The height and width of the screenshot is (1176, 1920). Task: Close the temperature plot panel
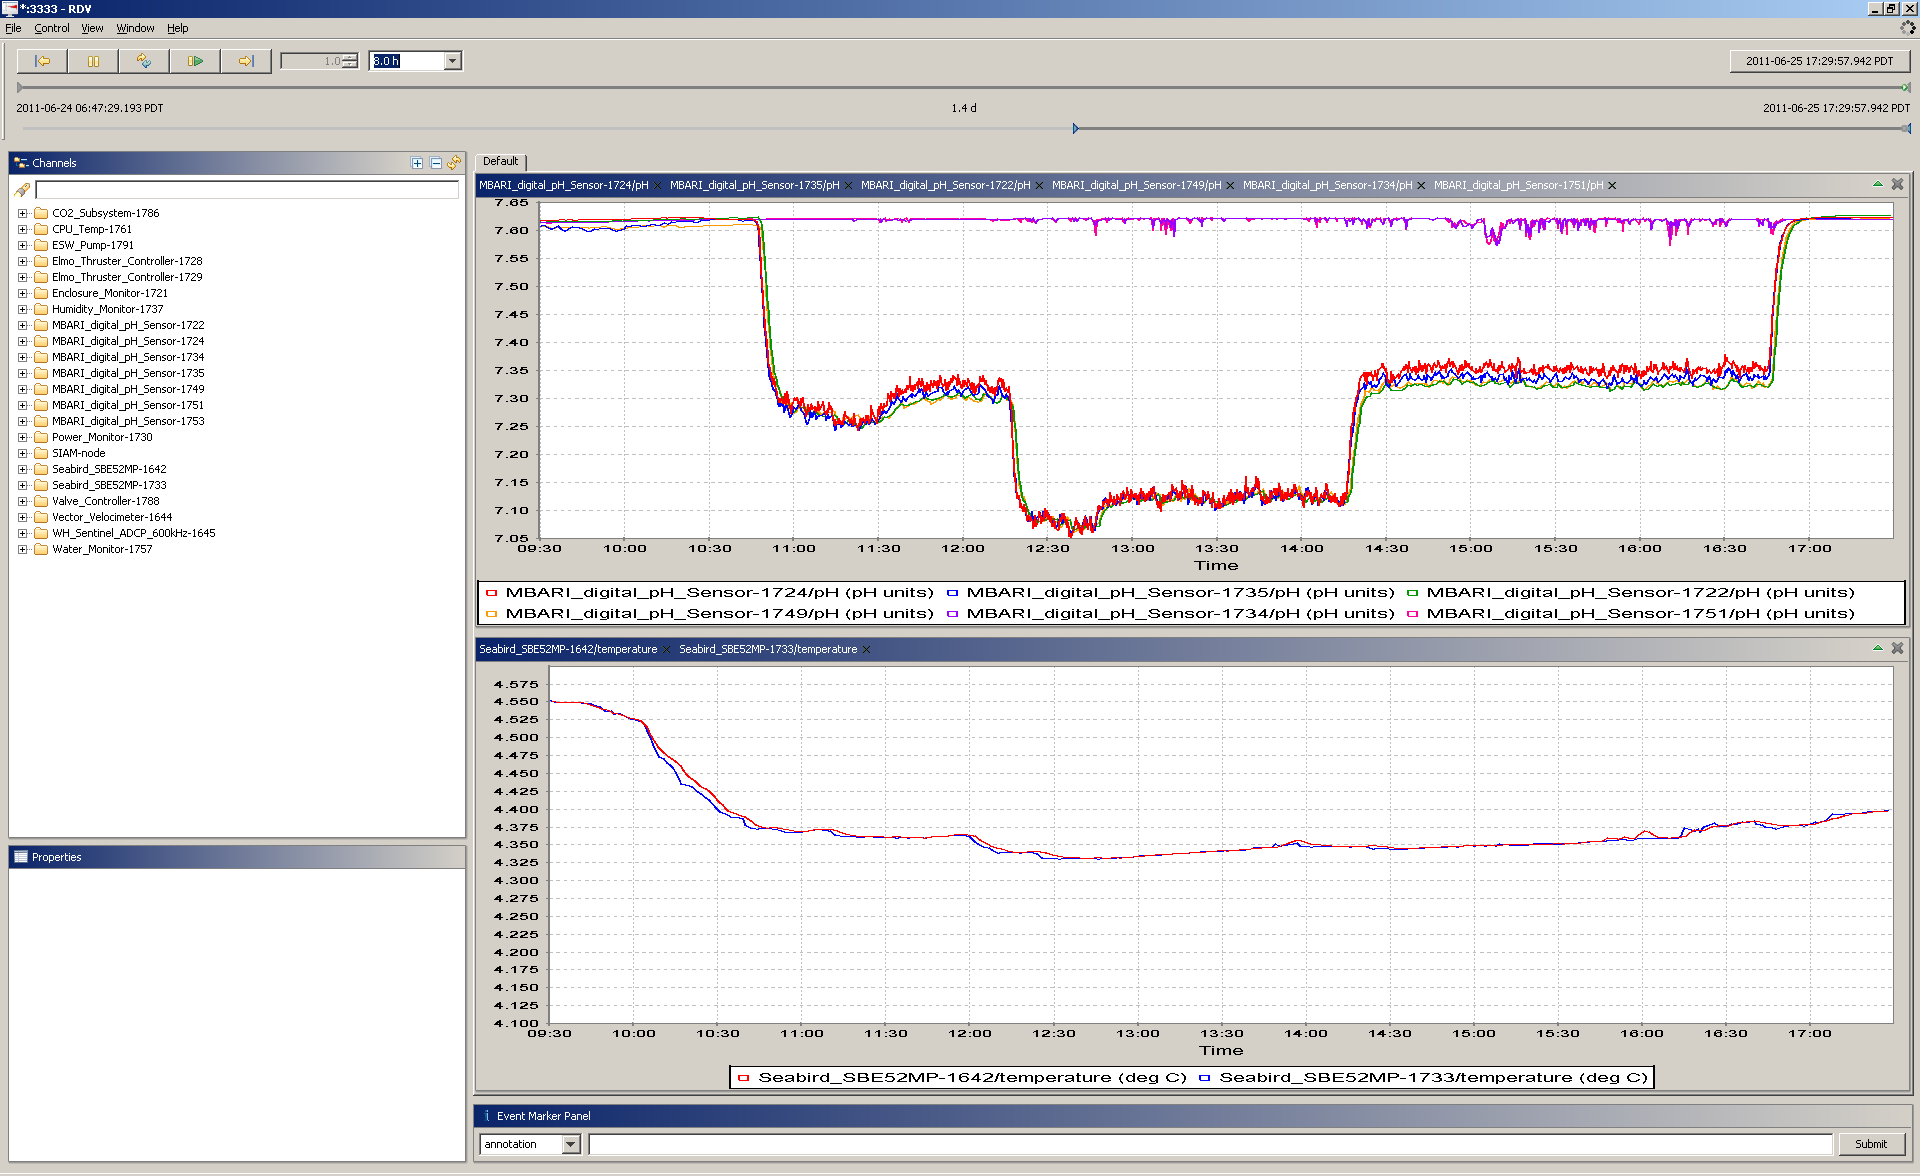(1897, 648)
